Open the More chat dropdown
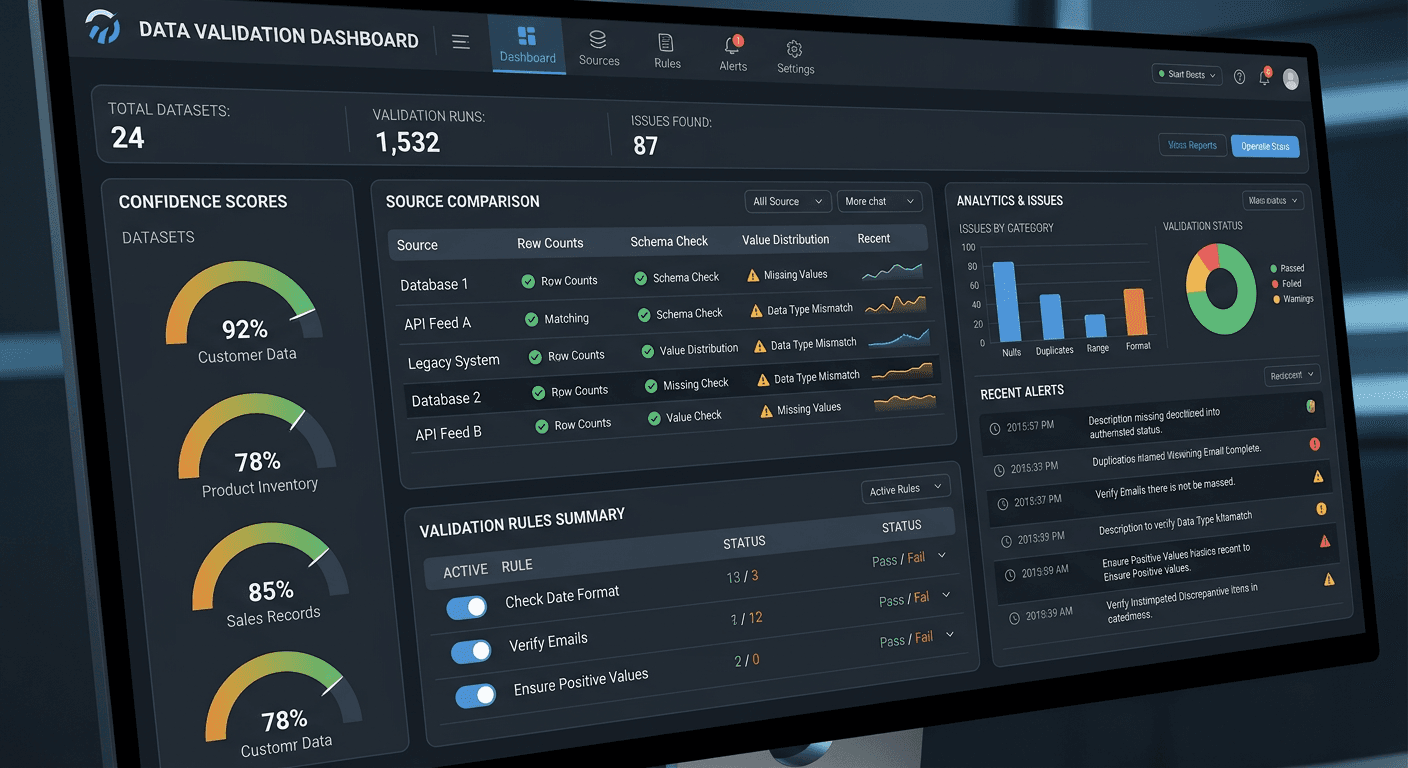 pos(878,201)
